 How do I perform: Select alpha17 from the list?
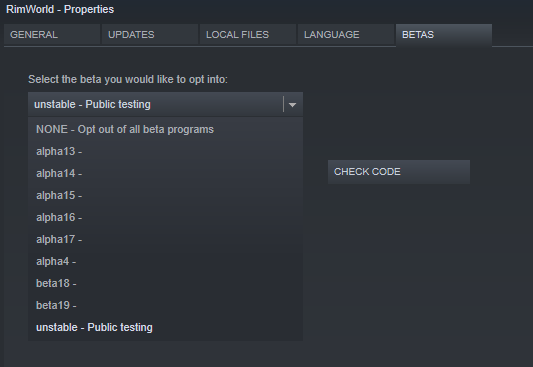coord(166,240)
